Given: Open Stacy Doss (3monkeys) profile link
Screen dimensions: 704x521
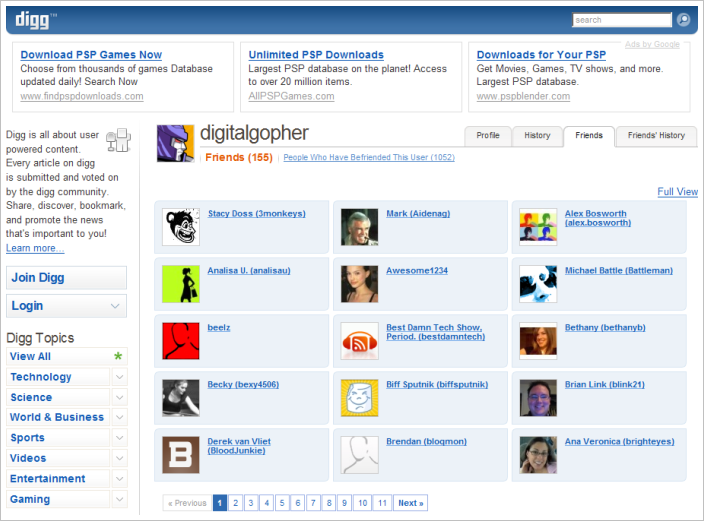Looking at the screenshot, I should 256,214.
